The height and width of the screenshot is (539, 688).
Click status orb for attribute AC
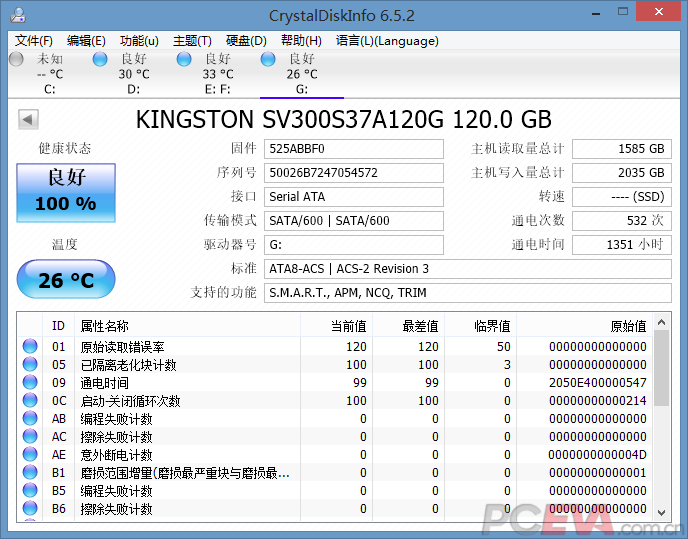pos(30,436)
